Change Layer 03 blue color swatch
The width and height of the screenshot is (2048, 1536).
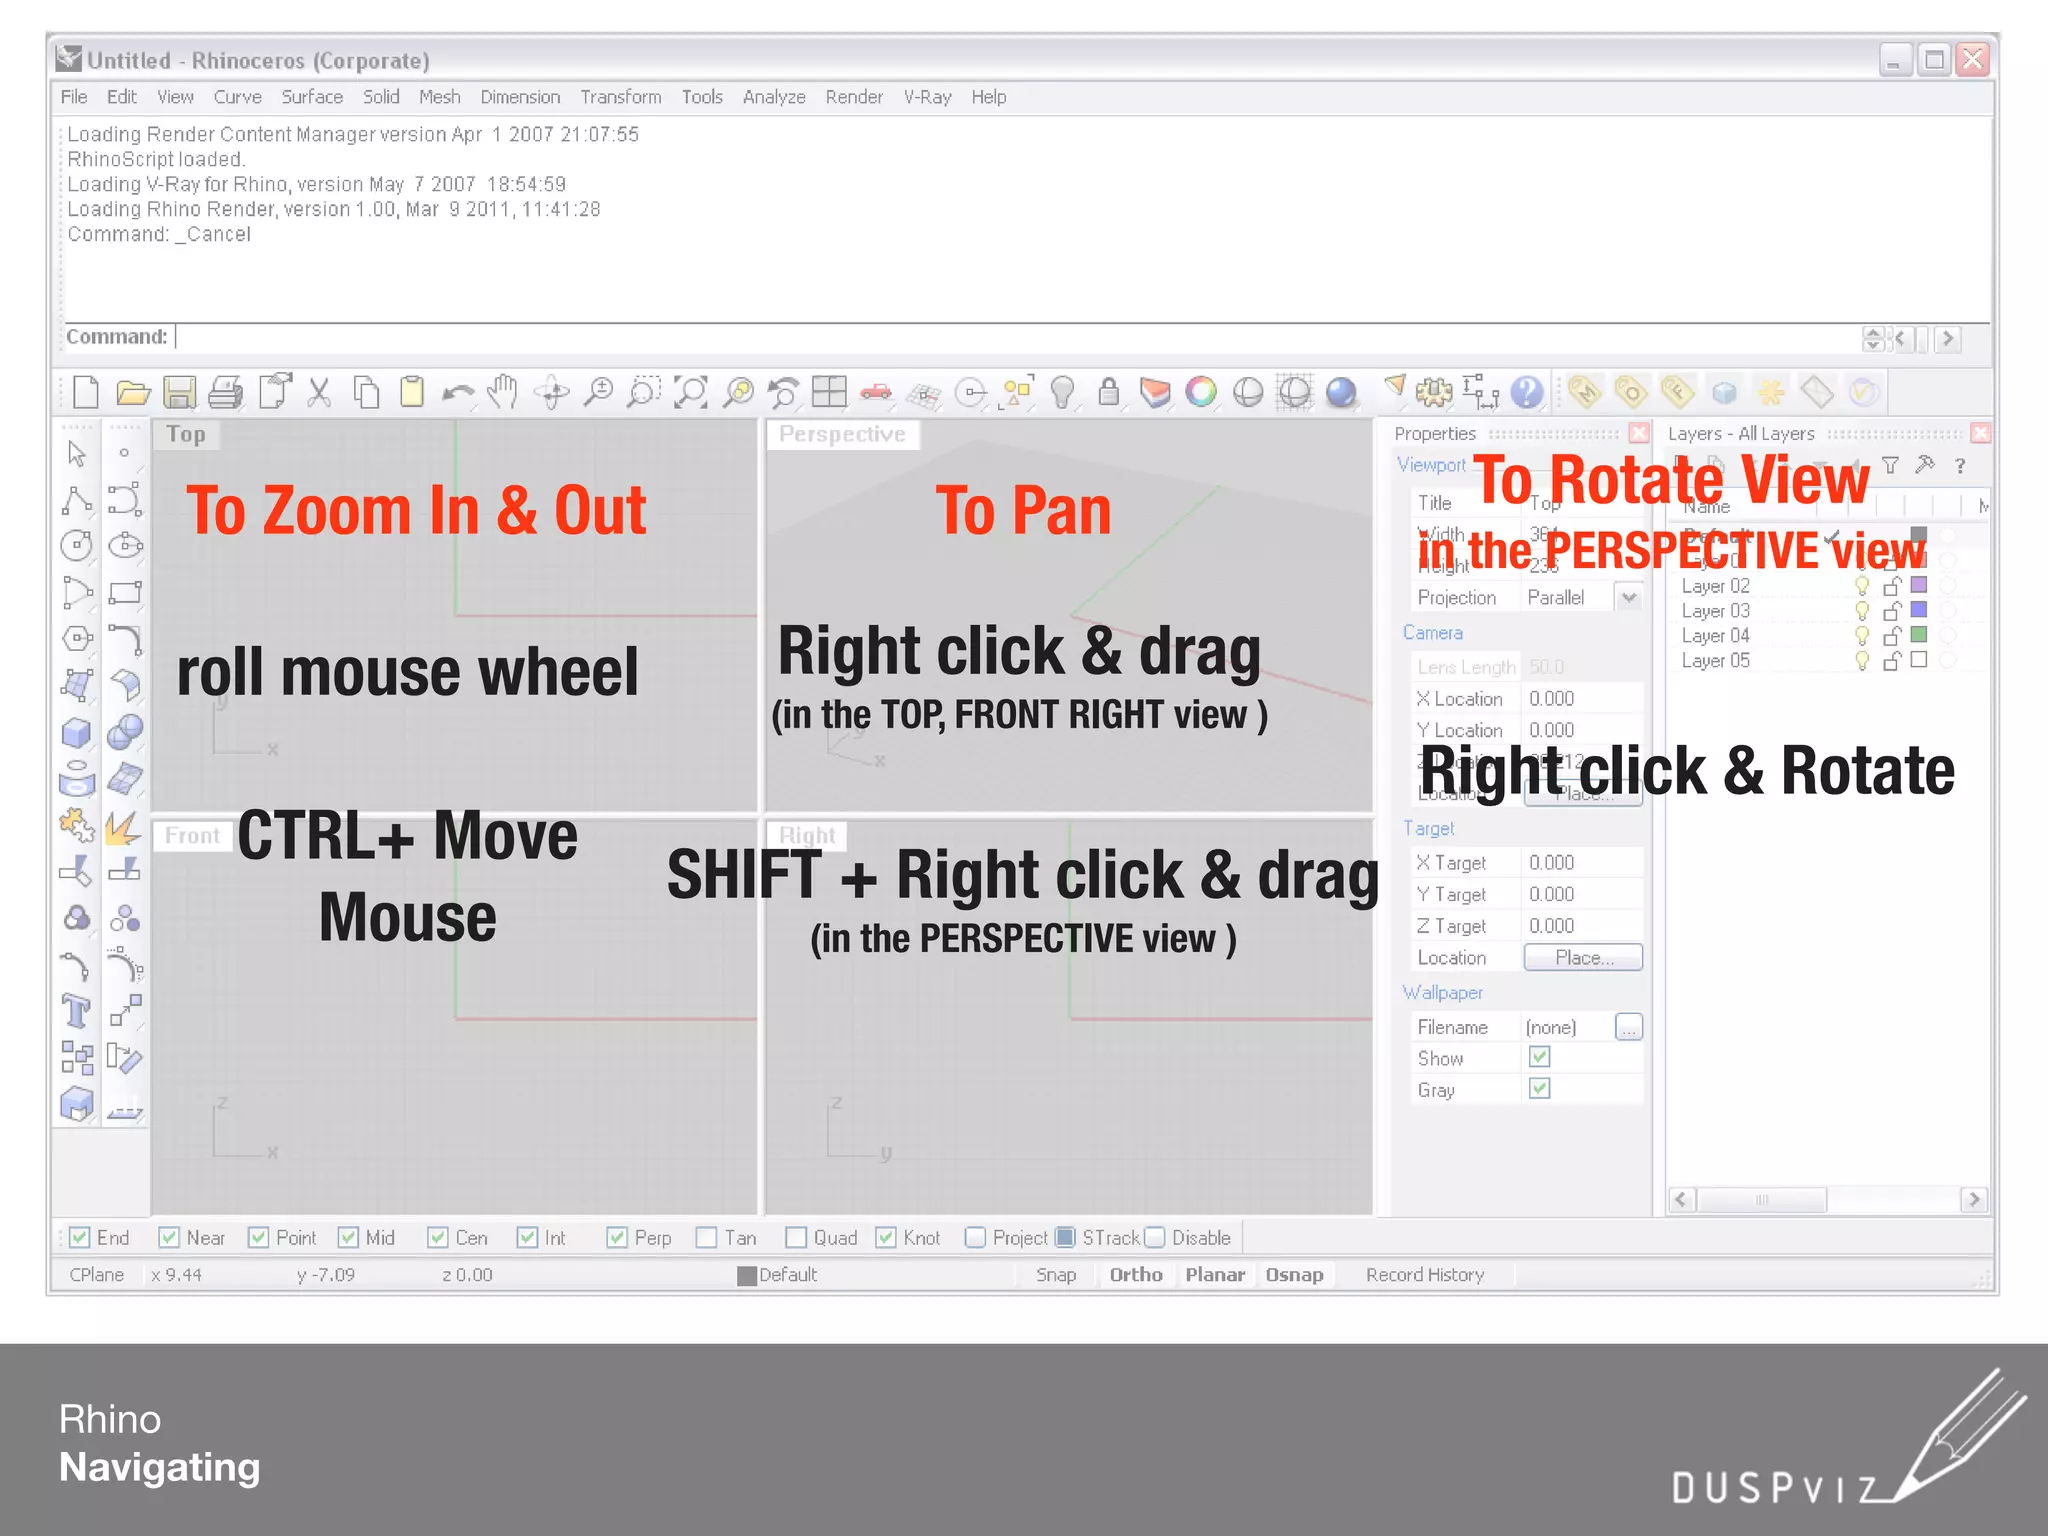(x=1919, y=610)
